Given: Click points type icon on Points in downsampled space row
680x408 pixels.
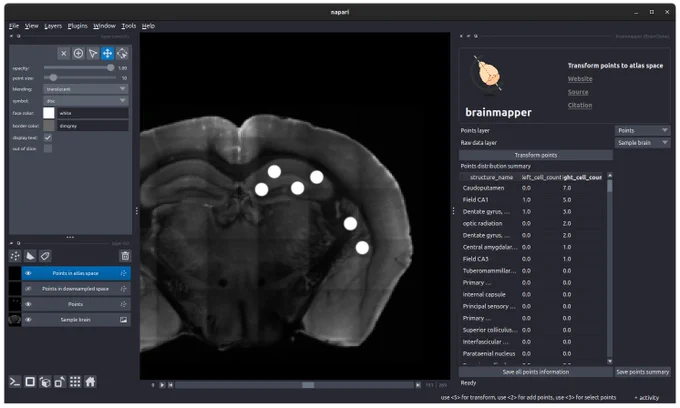Looking at the screenshot, I should pyautogui.click(x=123, y=289).
